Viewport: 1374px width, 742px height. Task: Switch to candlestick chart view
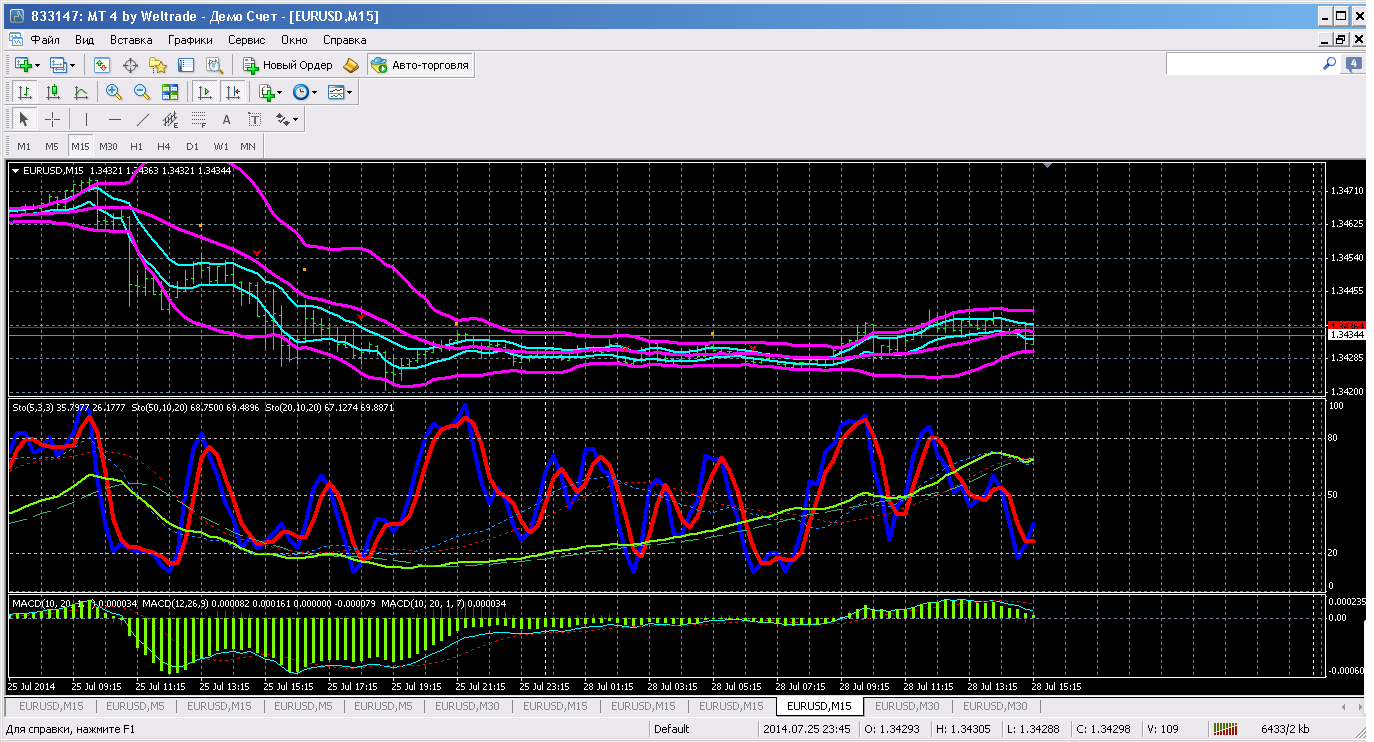coord(53,92)
